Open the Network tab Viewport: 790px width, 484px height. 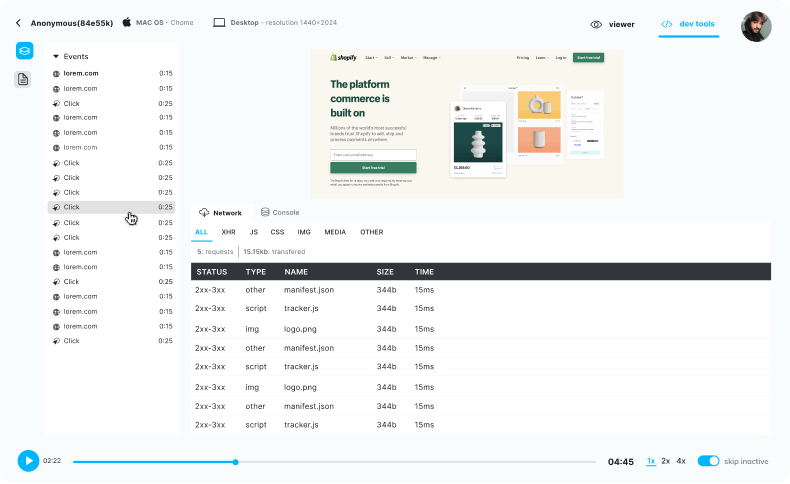click(220, 213)
